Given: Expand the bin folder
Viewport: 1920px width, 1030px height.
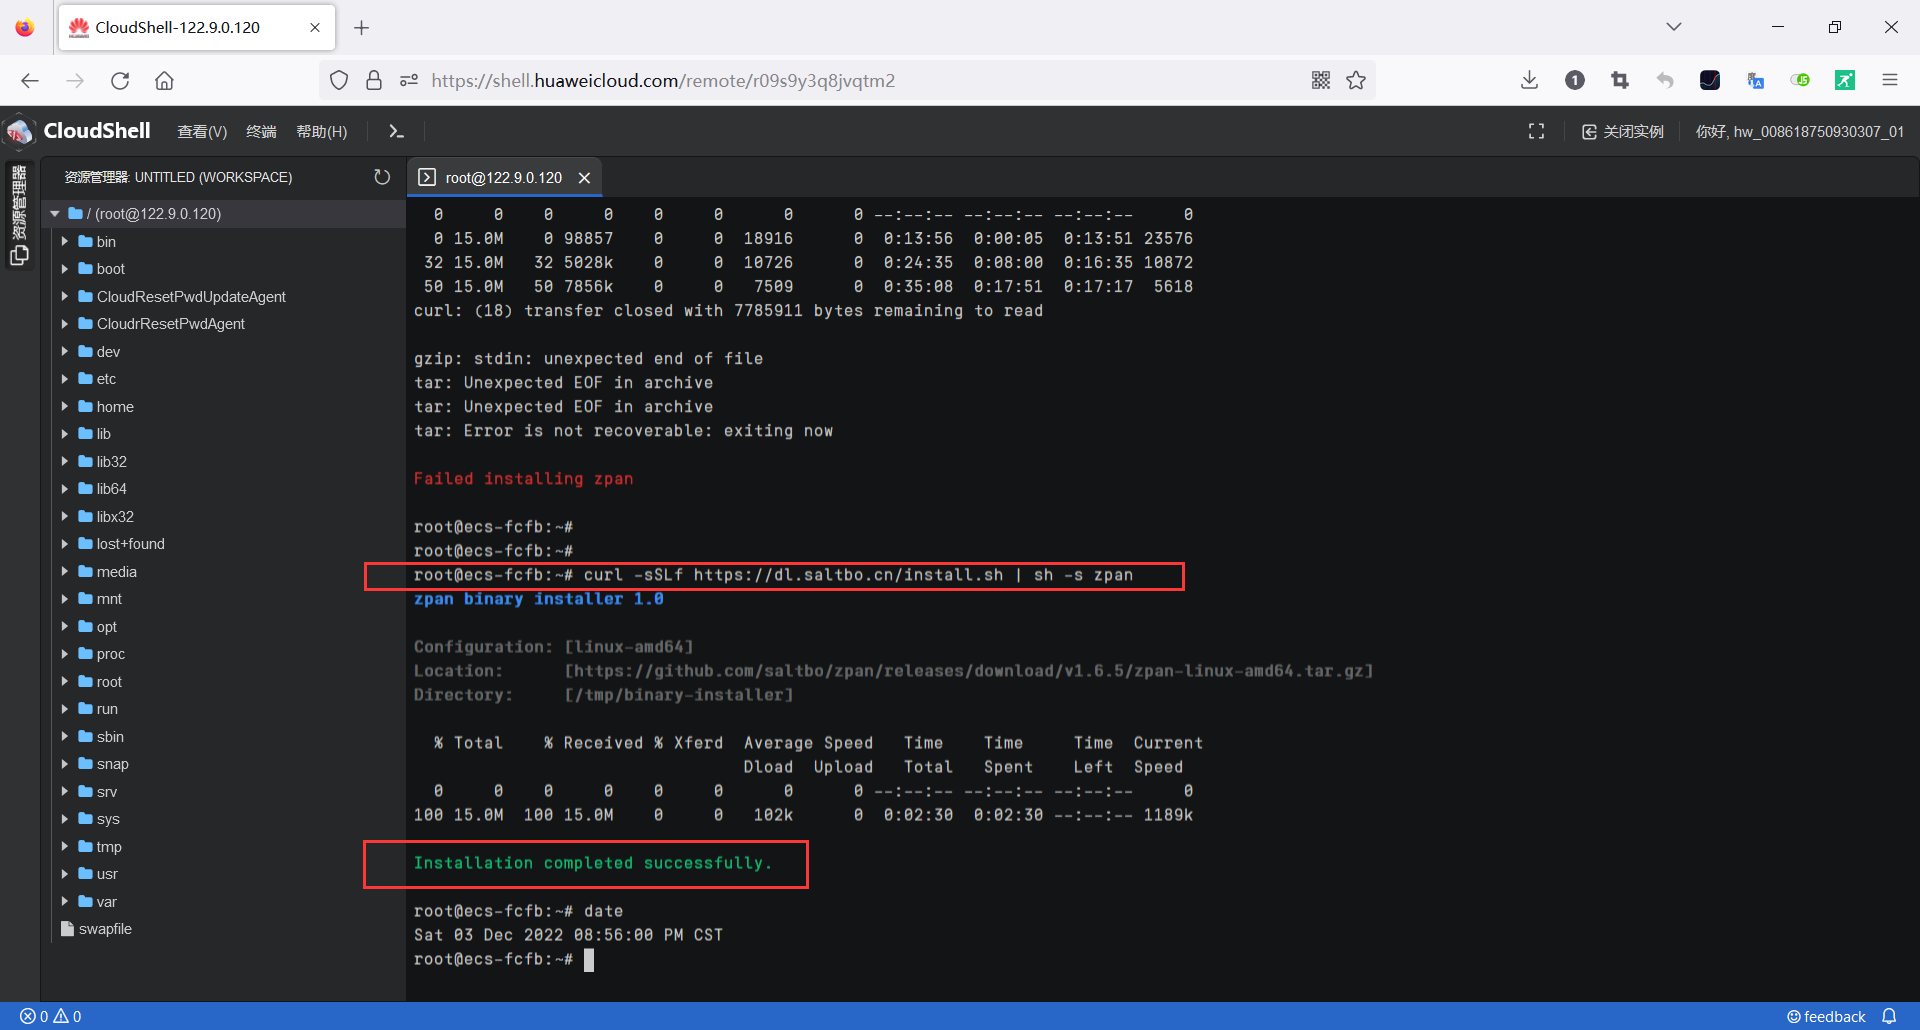Looking at the screenshot, I should click(x=64, y=242).
